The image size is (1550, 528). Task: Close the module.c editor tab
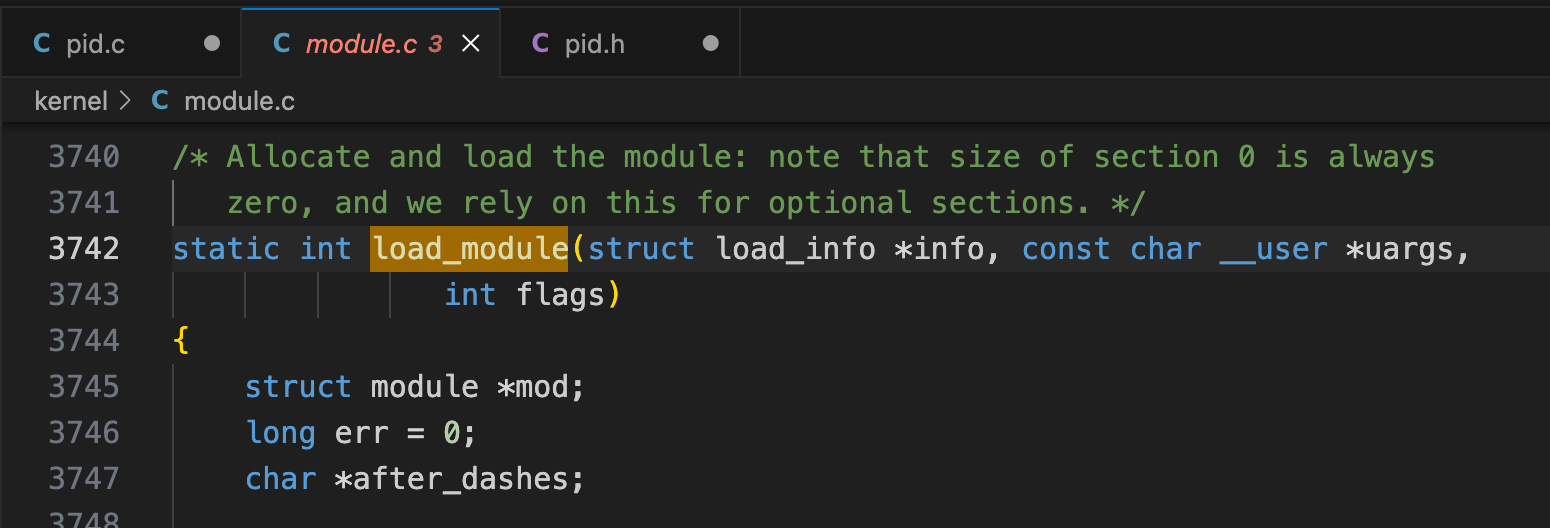(x=470, y=44)
